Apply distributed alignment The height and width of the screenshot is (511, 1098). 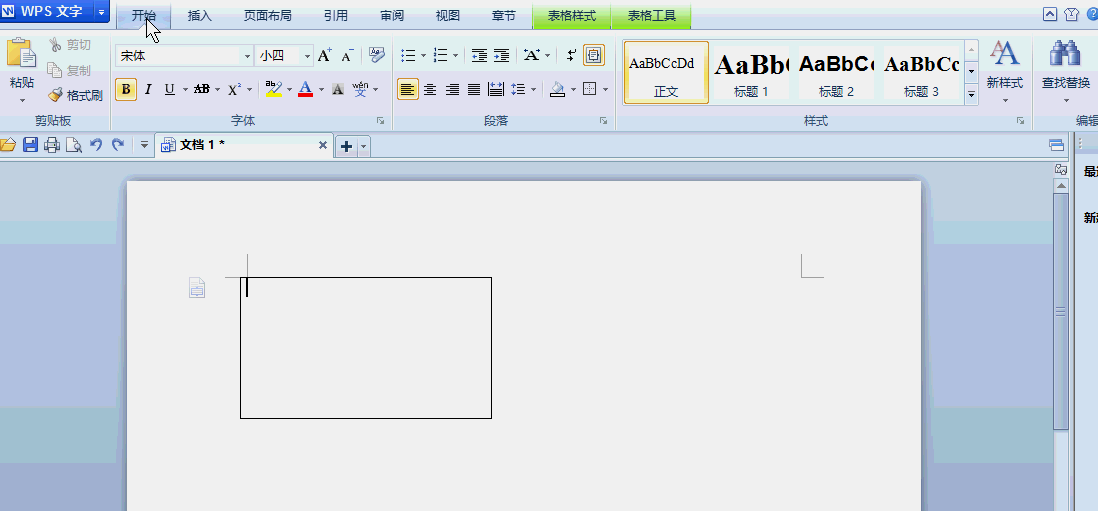(x=496, y=90)
